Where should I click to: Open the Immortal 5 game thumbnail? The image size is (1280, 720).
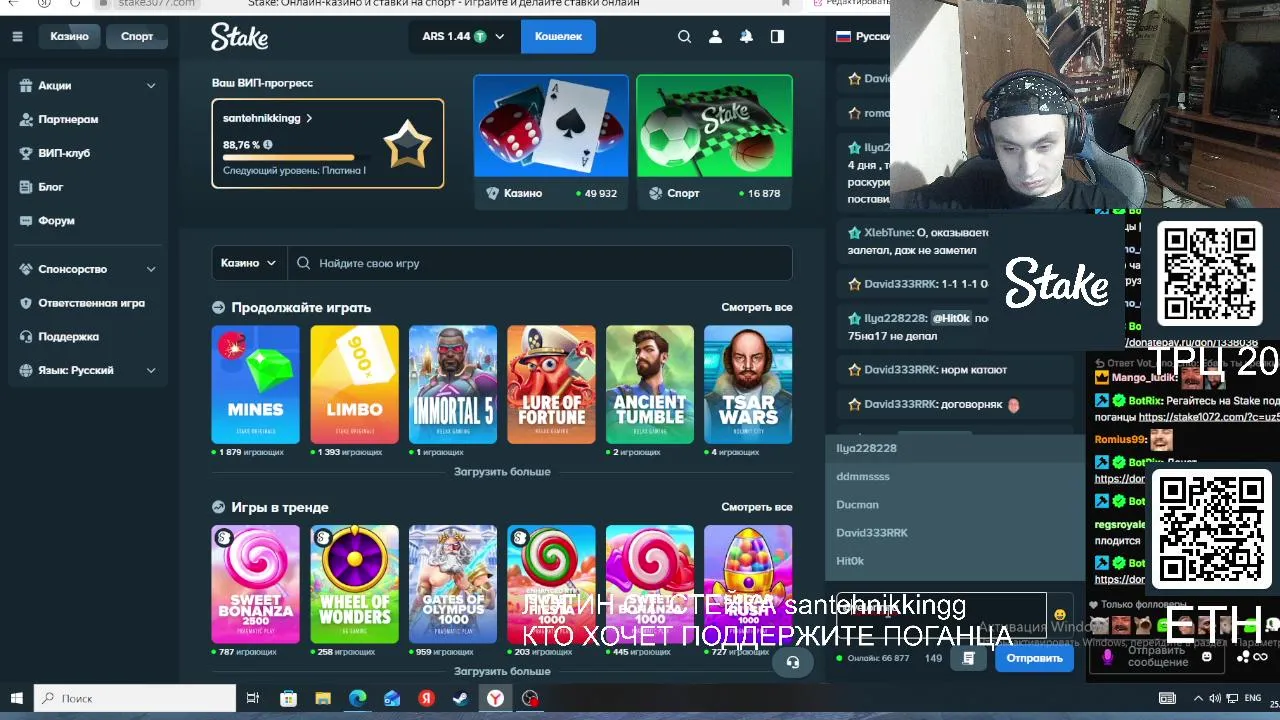pos(453,384)
